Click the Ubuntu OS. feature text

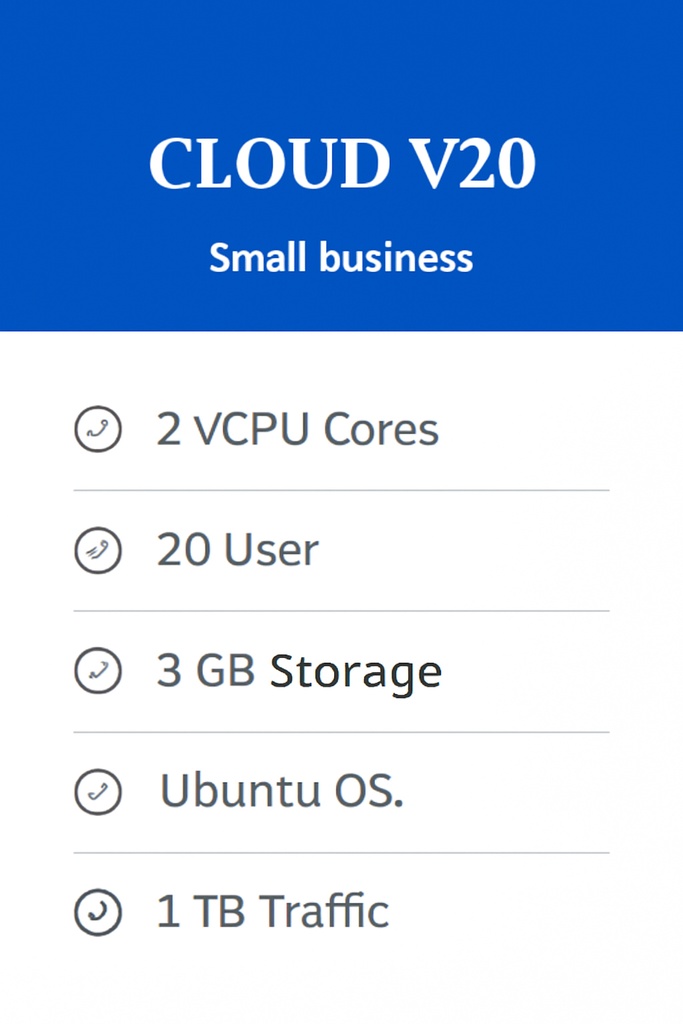click(x=281, y=792)
